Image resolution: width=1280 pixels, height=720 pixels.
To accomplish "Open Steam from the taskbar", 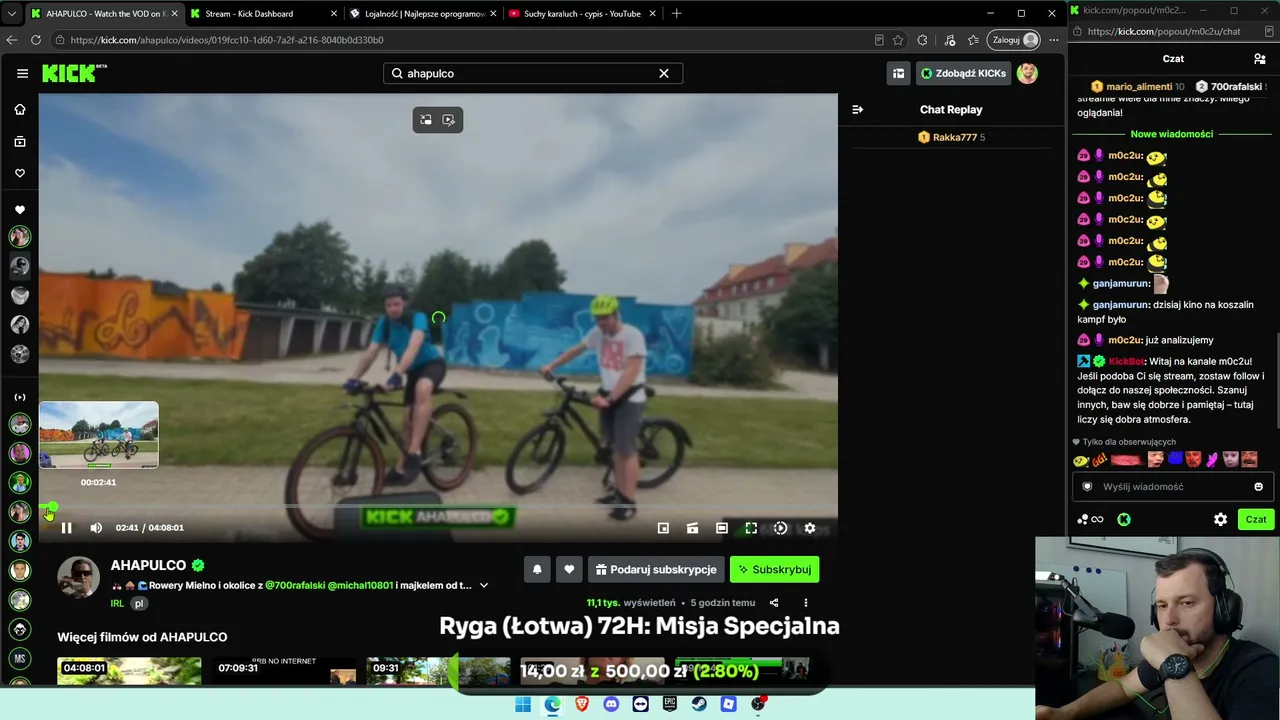I will (700, 704).
